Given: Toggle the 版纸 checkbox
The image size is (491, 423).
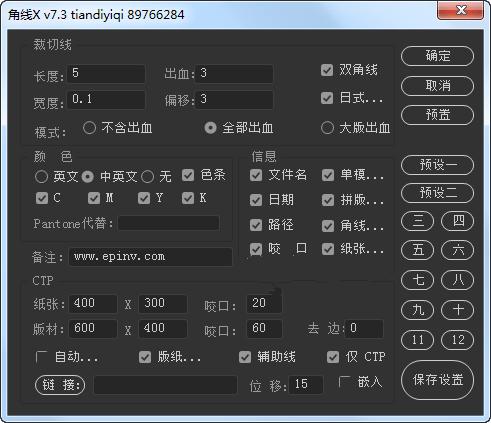Looking at the screenshot, I should coord(145,357).
